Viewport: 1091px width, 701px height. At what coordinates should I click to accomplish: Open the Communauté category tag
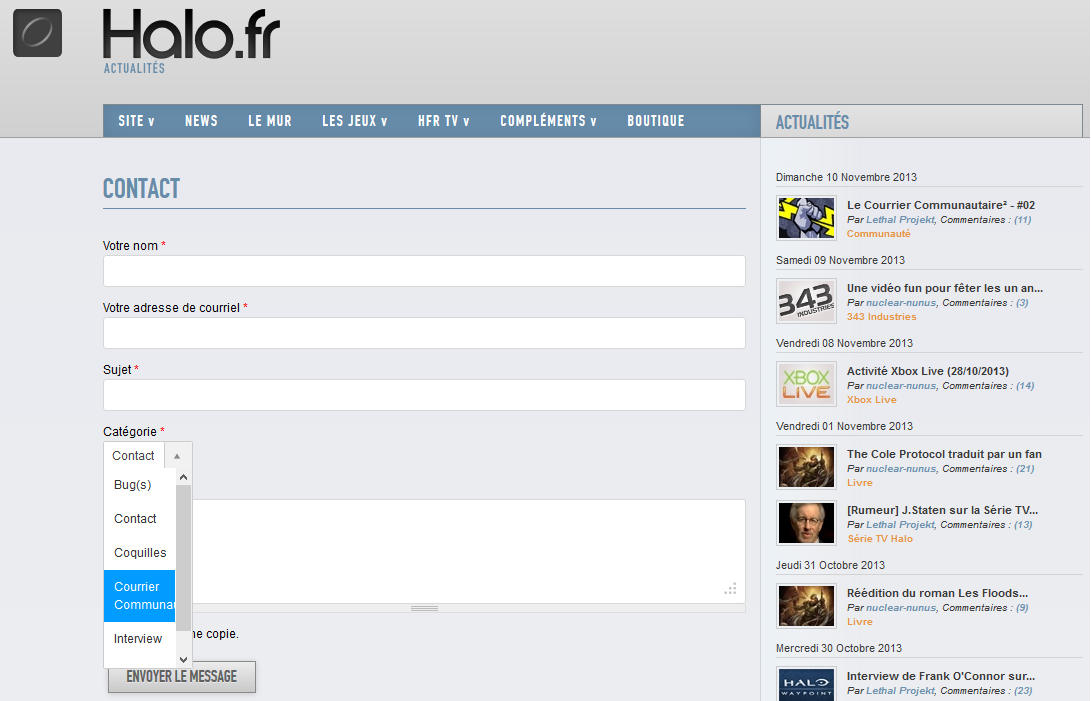878,234
